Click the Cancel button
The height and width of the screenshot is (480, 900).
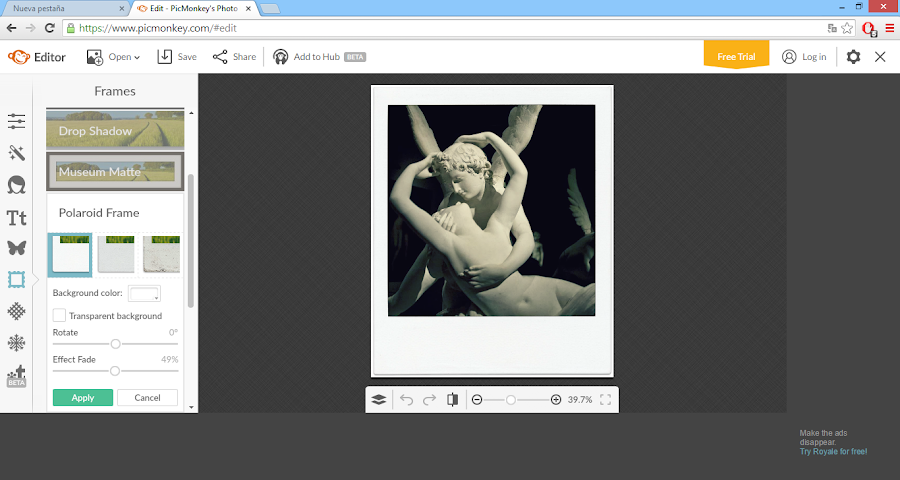148,397
